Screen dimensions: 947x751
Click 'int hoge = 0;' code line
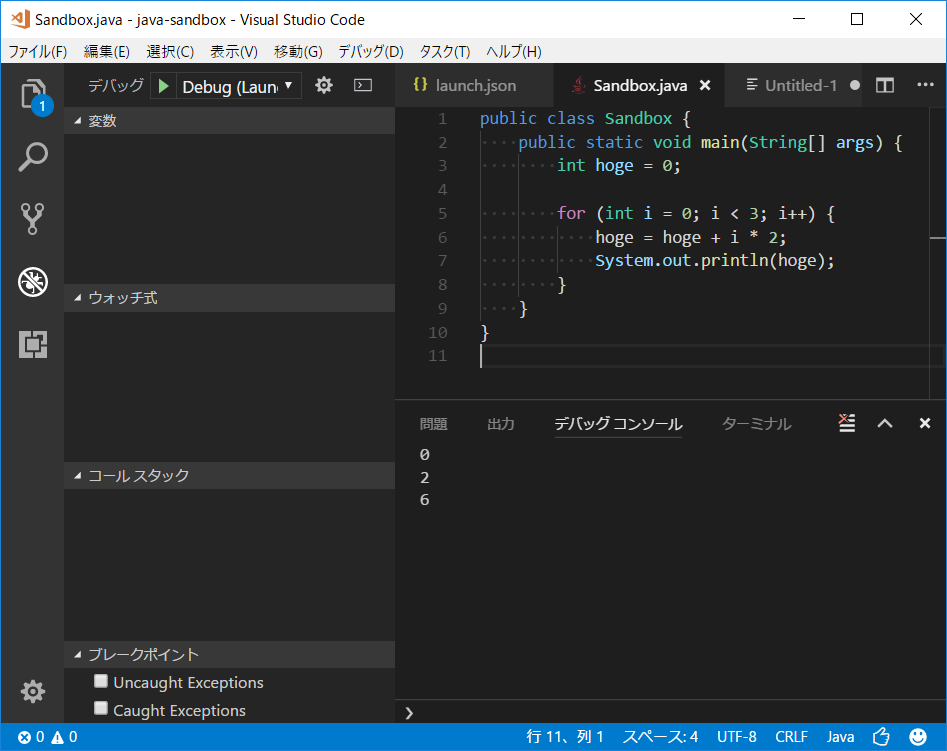(x=618, y=166)
